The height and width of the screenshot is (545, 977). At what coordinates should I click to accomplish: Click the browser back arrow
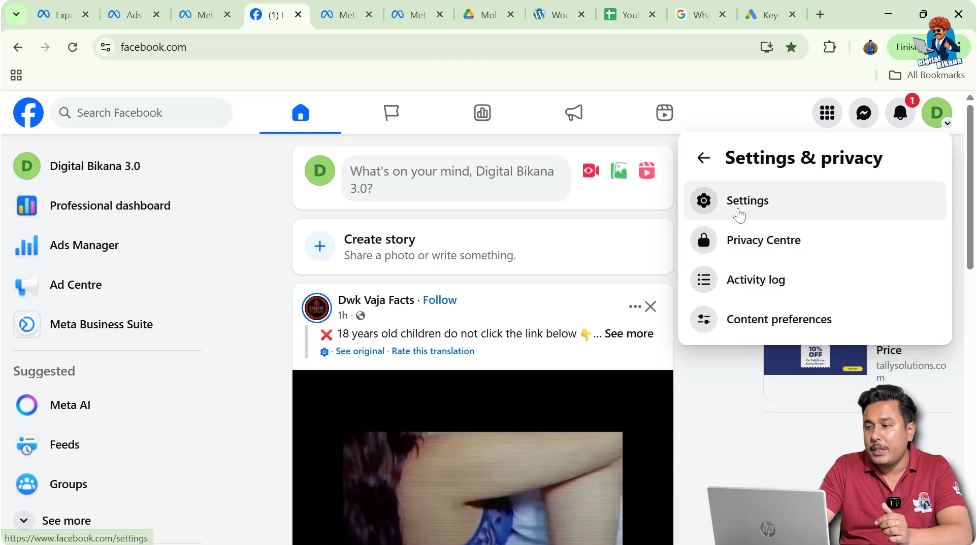click(x=18, y=47)
